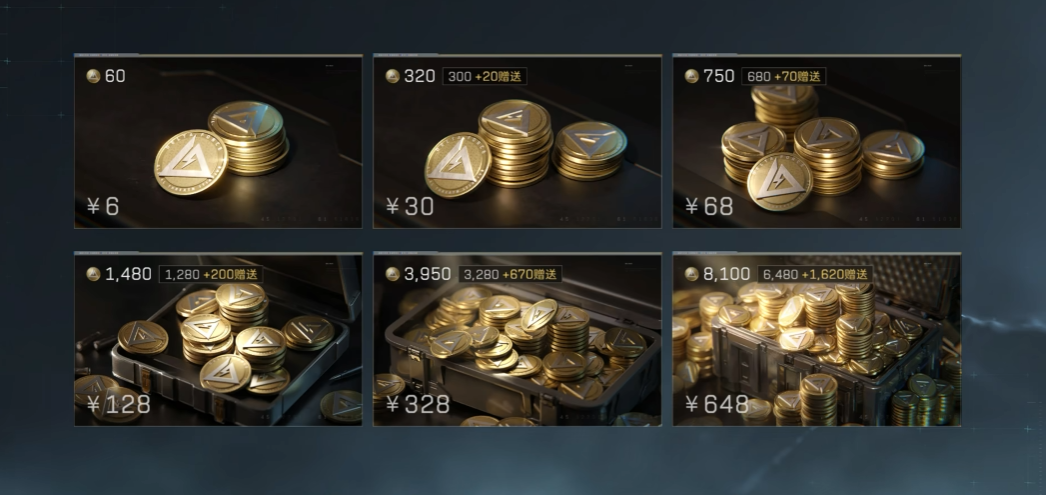This screenshot has width=1046, height=495.
Task: Click the 6,480 +1,620赠送 bonus tag
Action: click(815, 274)
